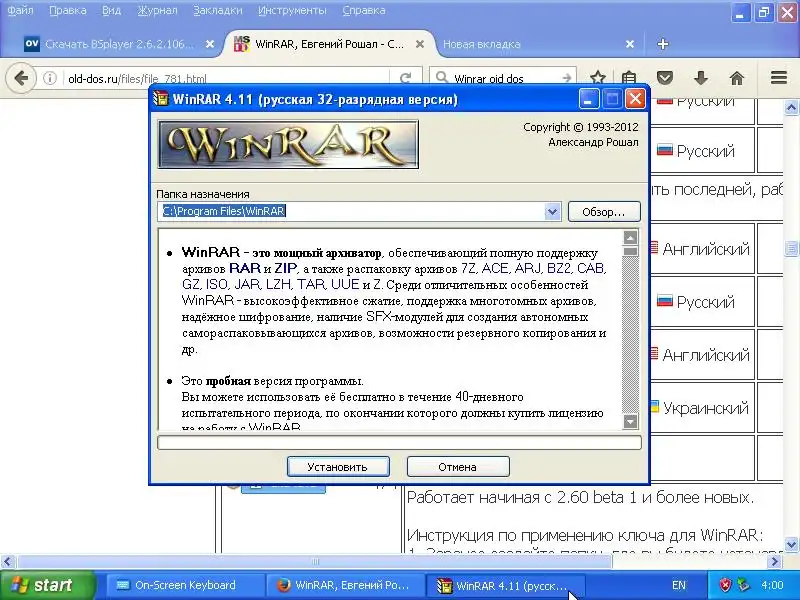The height and width of the screenshot is (600, 800).
Task: Click the page vertical scroll up arrow
Action: (791, 108)
